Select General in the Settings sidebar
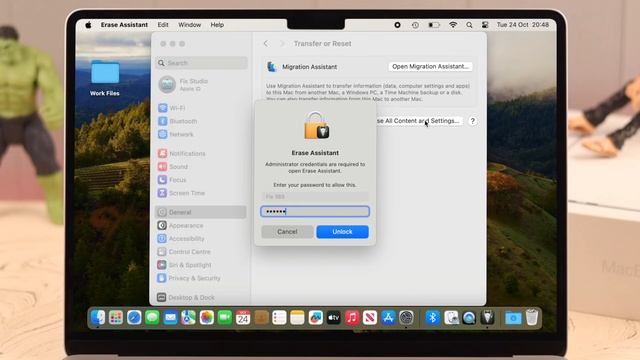This screenshot has height=360, width=640. coord(201,212)
